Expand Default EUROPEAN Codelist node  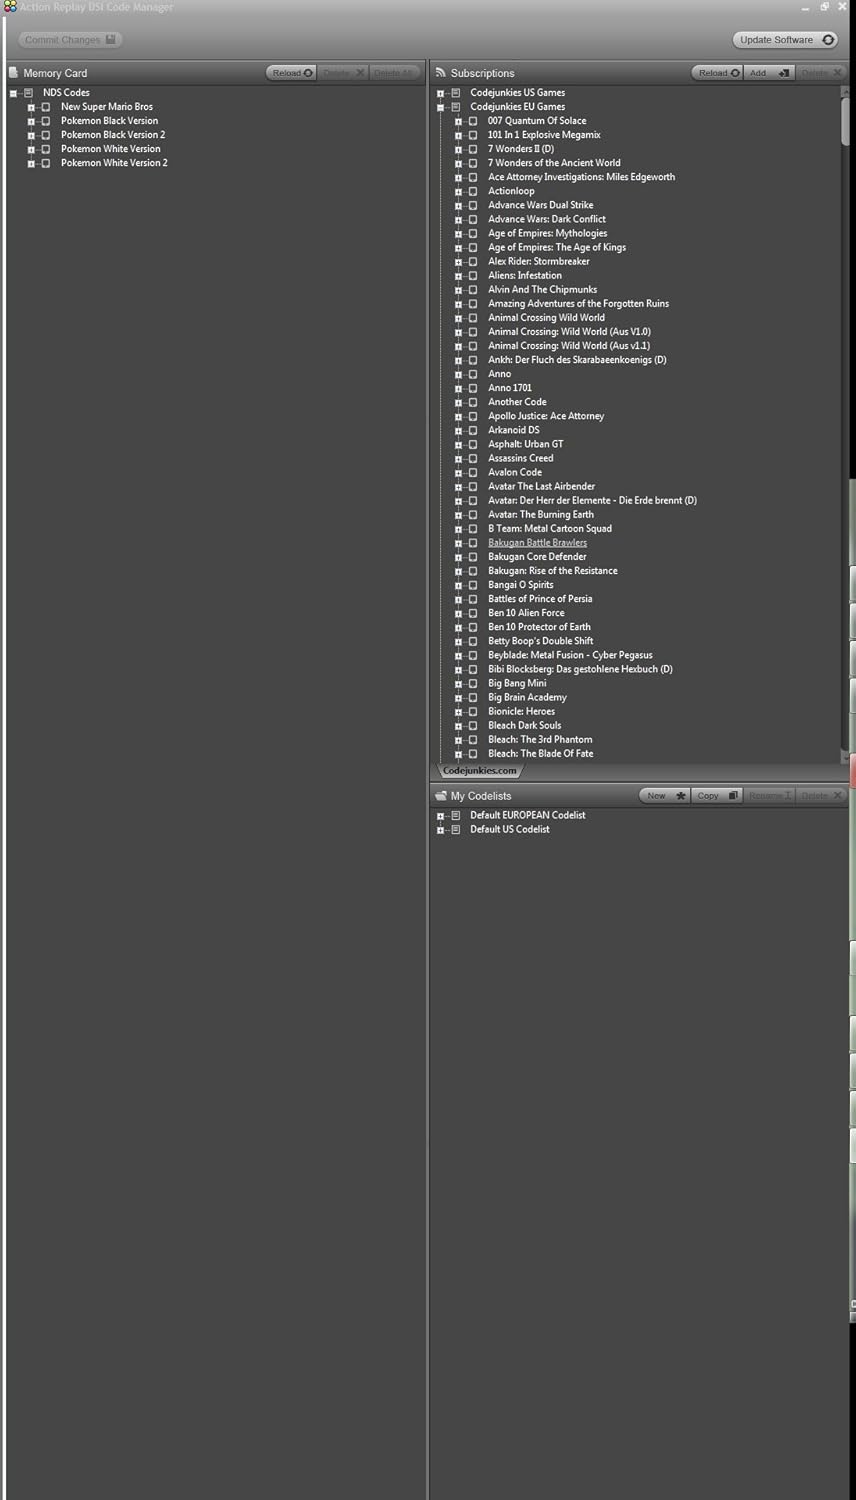point(440,816)
